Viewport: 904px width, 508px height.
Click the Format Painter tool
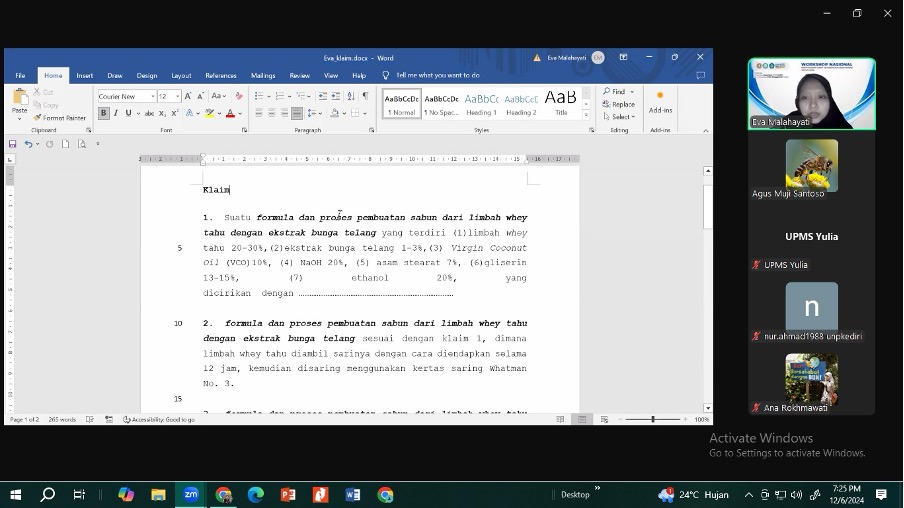(x=62, y=118)
